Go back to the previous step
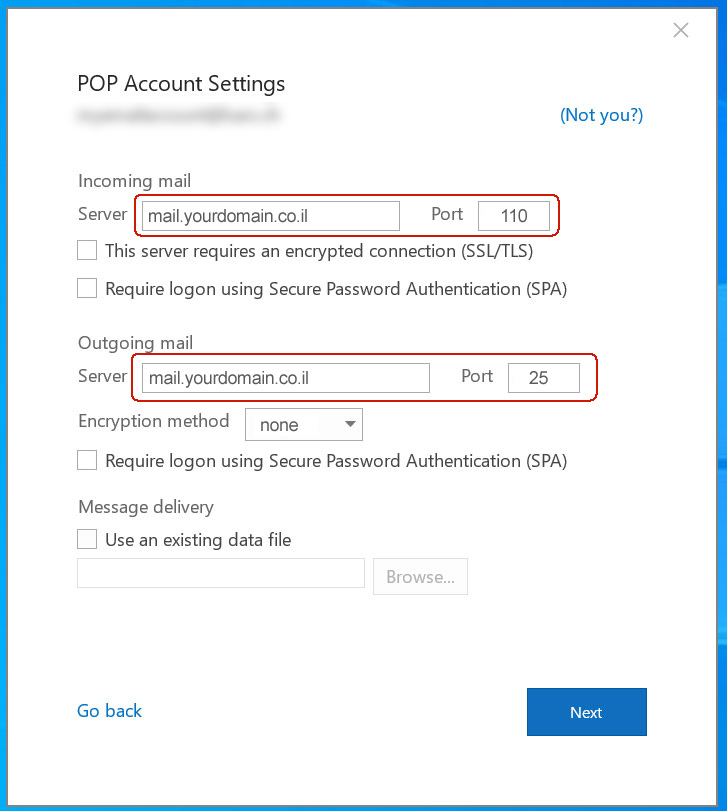727x811 pixels. coord(109,711)
